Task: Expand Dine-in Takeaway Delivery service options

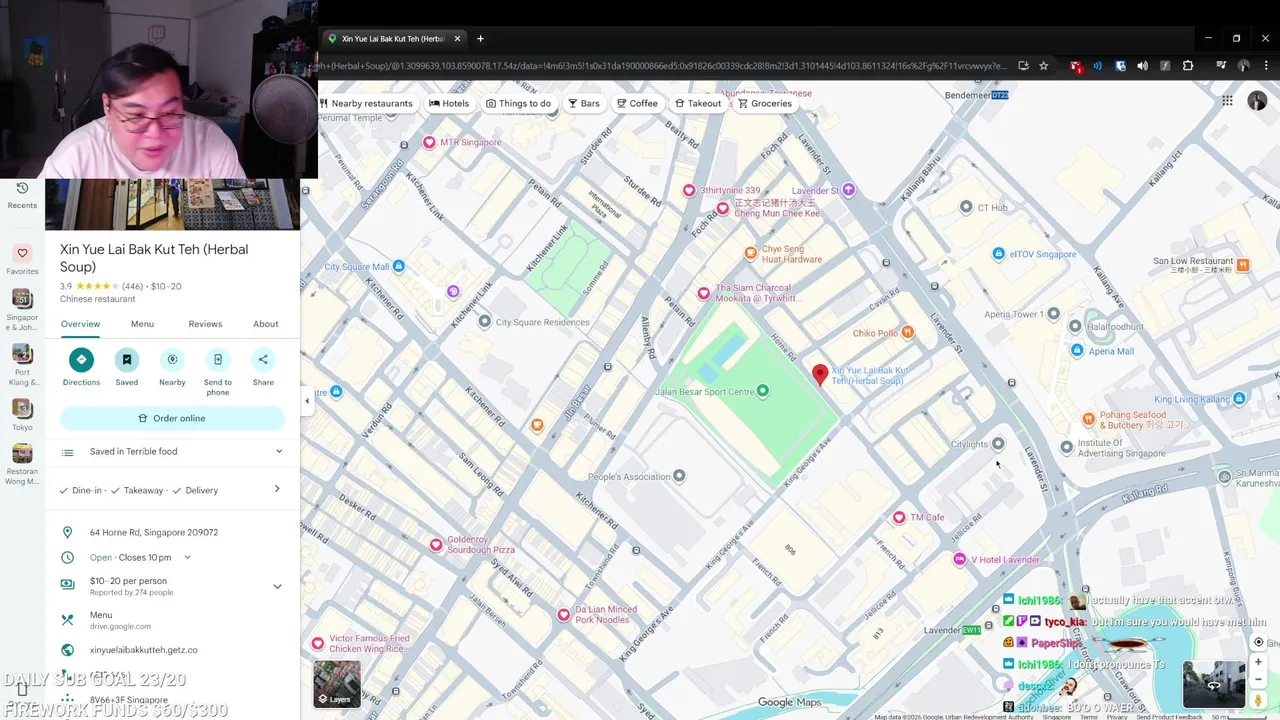Action: (x=172, y=490)
